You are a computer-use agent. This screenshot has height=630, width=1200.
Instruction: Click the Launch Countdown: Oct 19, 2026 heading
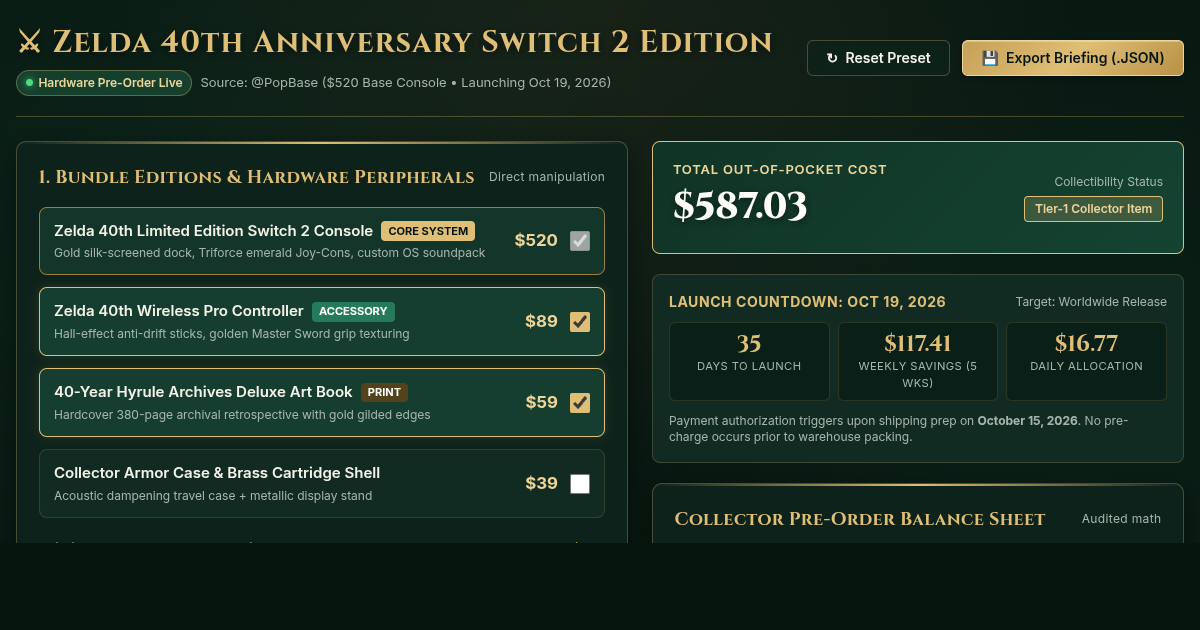(807, 302)
